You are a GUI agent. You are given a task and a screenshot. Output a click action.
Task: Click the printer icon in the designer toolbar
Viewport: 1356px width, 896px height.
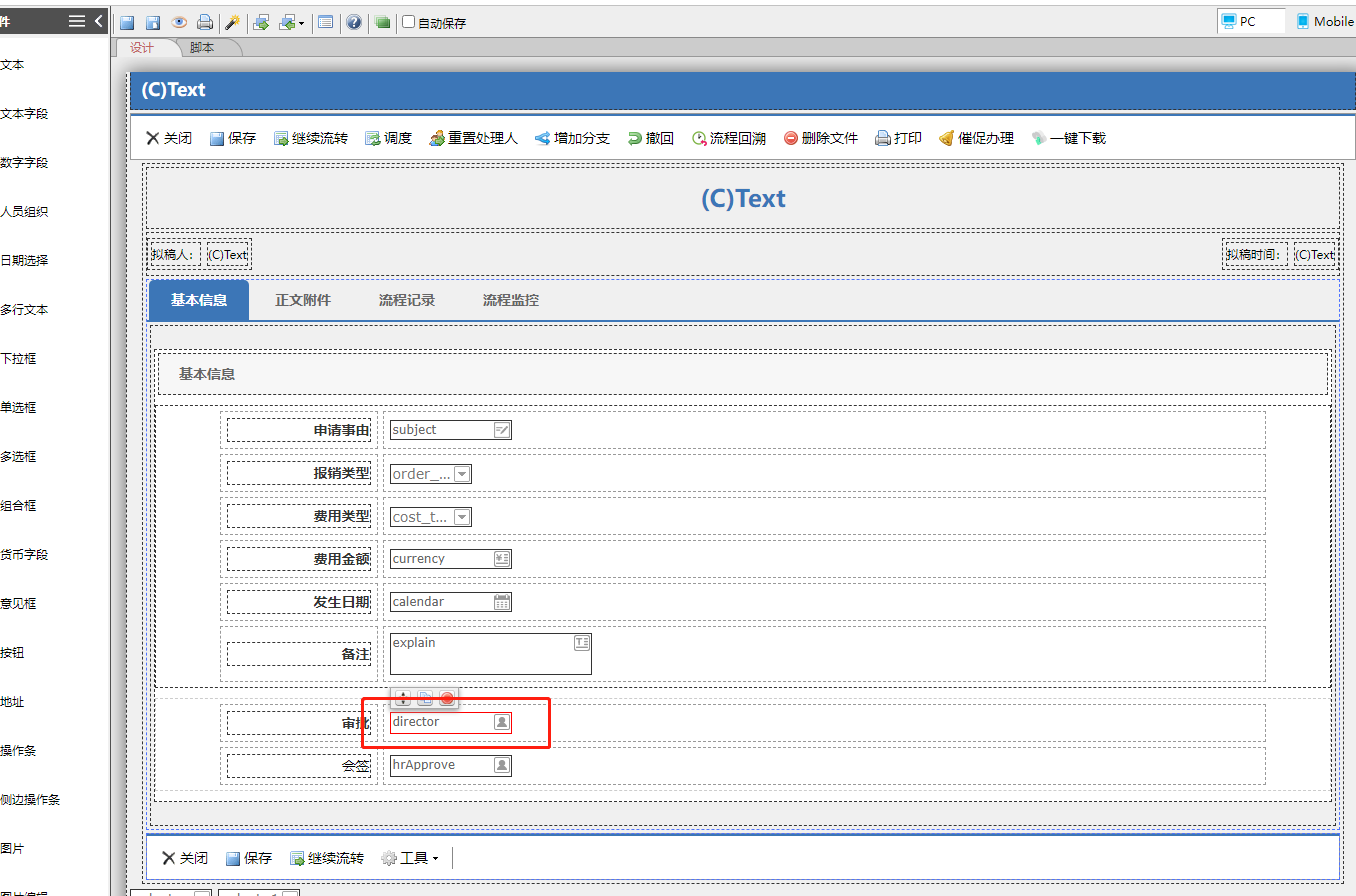click(205, 22)
